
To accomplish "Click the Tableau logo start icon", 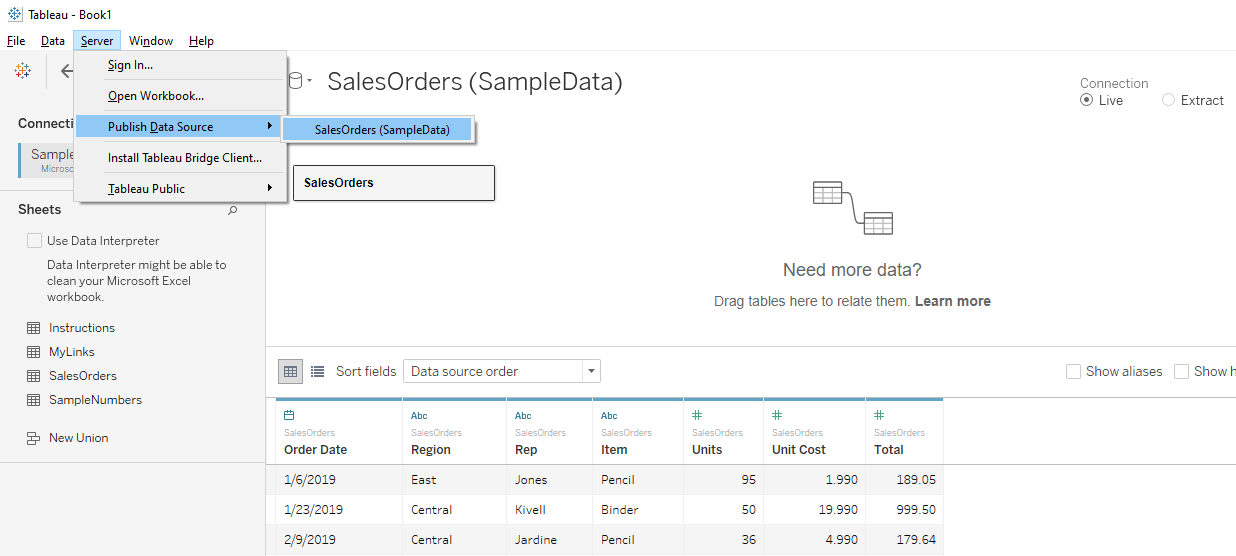I will coord(22,70).
